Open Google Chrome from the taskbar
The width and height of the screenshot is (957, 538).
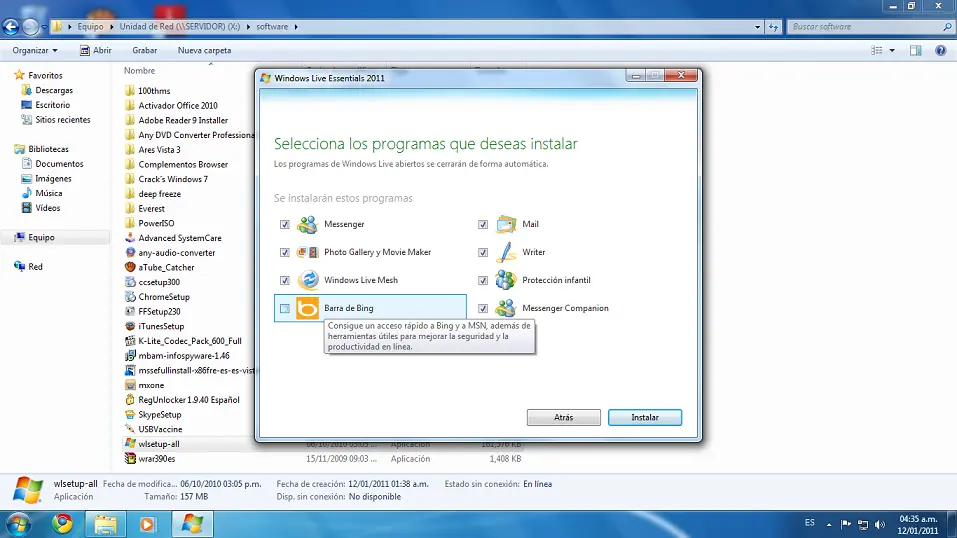[x=62, y=523]
